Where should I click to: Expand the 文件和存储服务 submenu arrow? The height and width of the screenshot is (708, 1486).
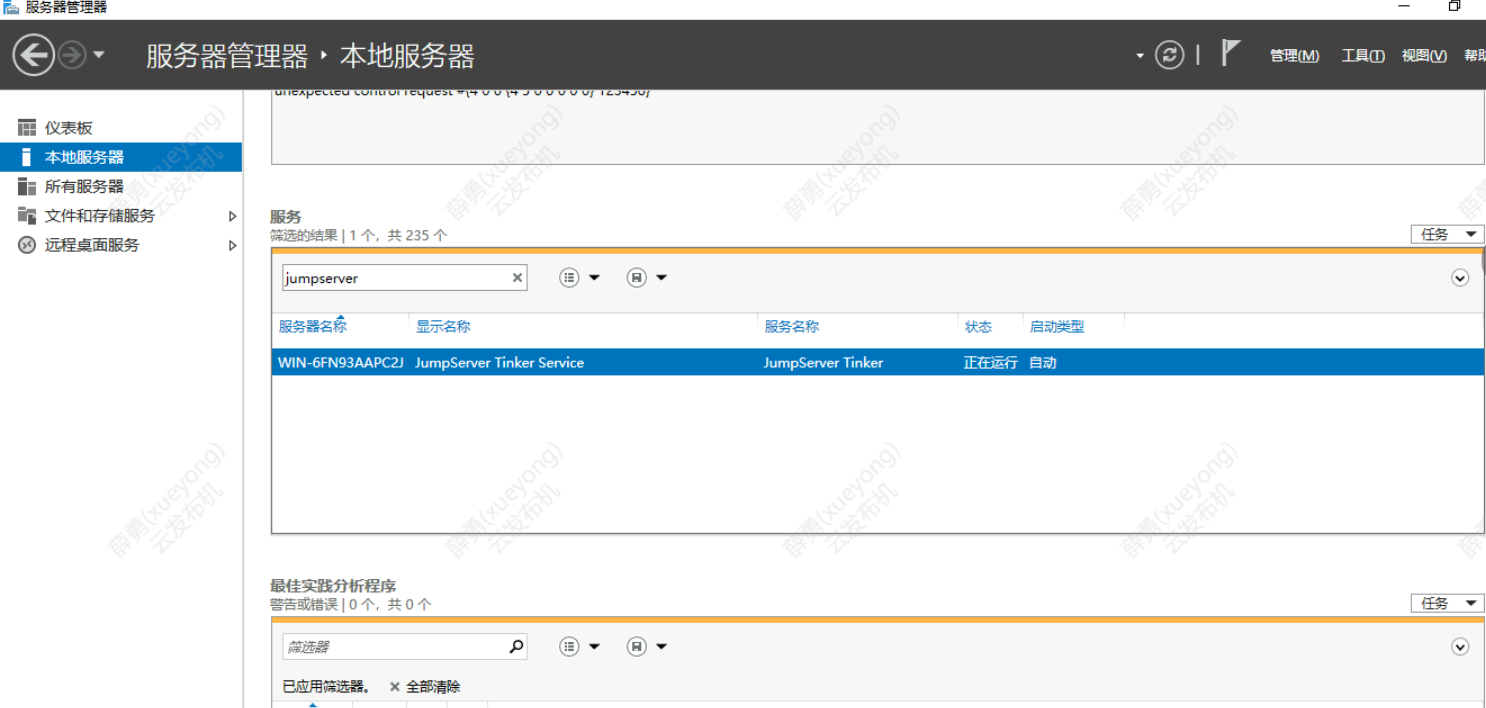pos(232,216)
